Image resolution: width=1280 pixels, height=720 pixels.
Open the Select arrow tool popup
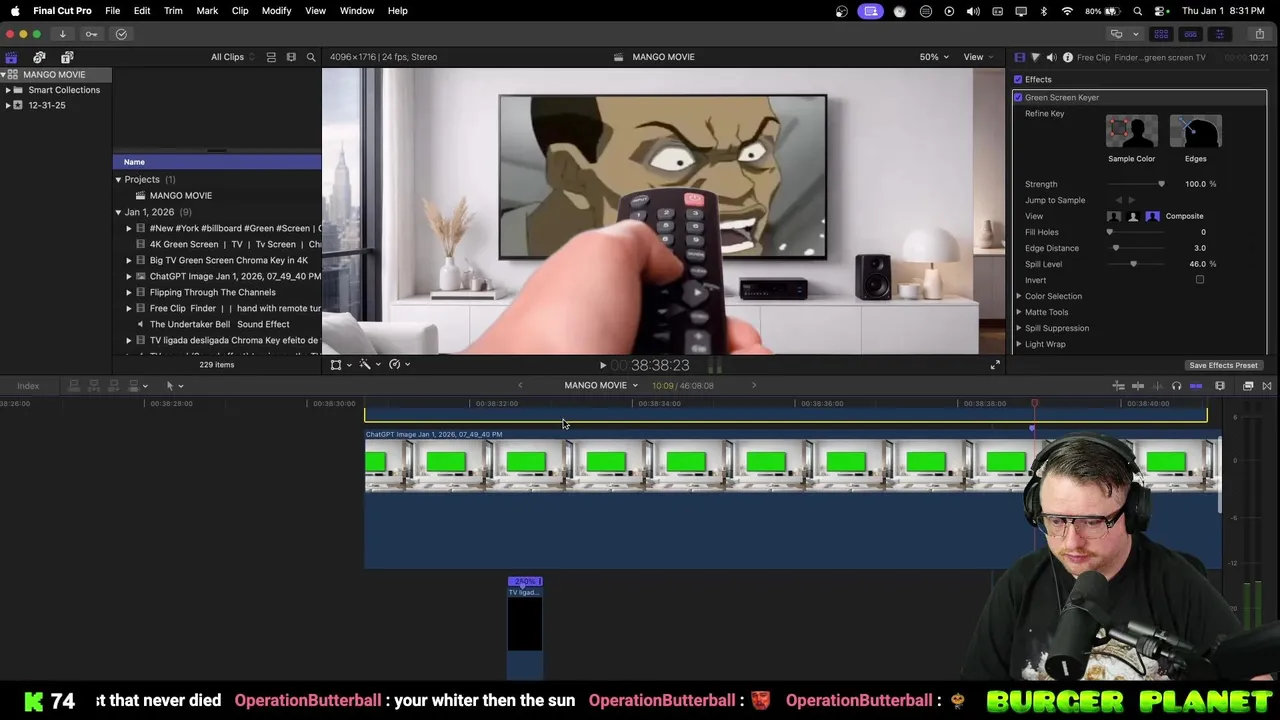click(x=174, y=386)
